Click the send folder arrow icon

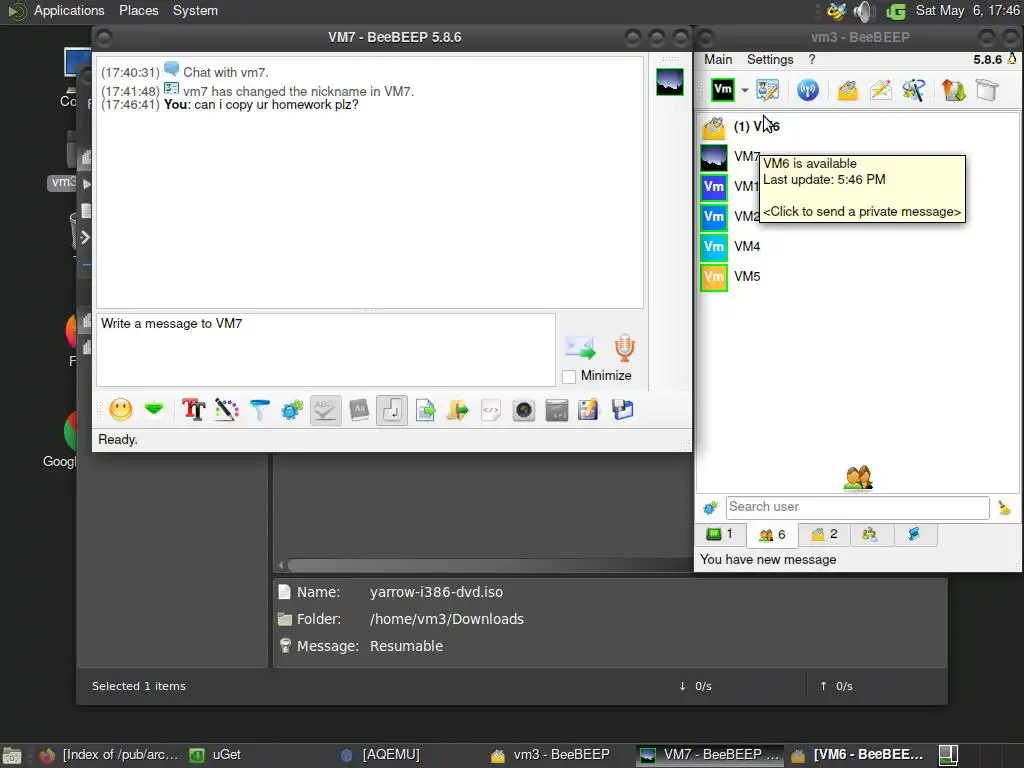pyautogui.click(x=458, y=410)
